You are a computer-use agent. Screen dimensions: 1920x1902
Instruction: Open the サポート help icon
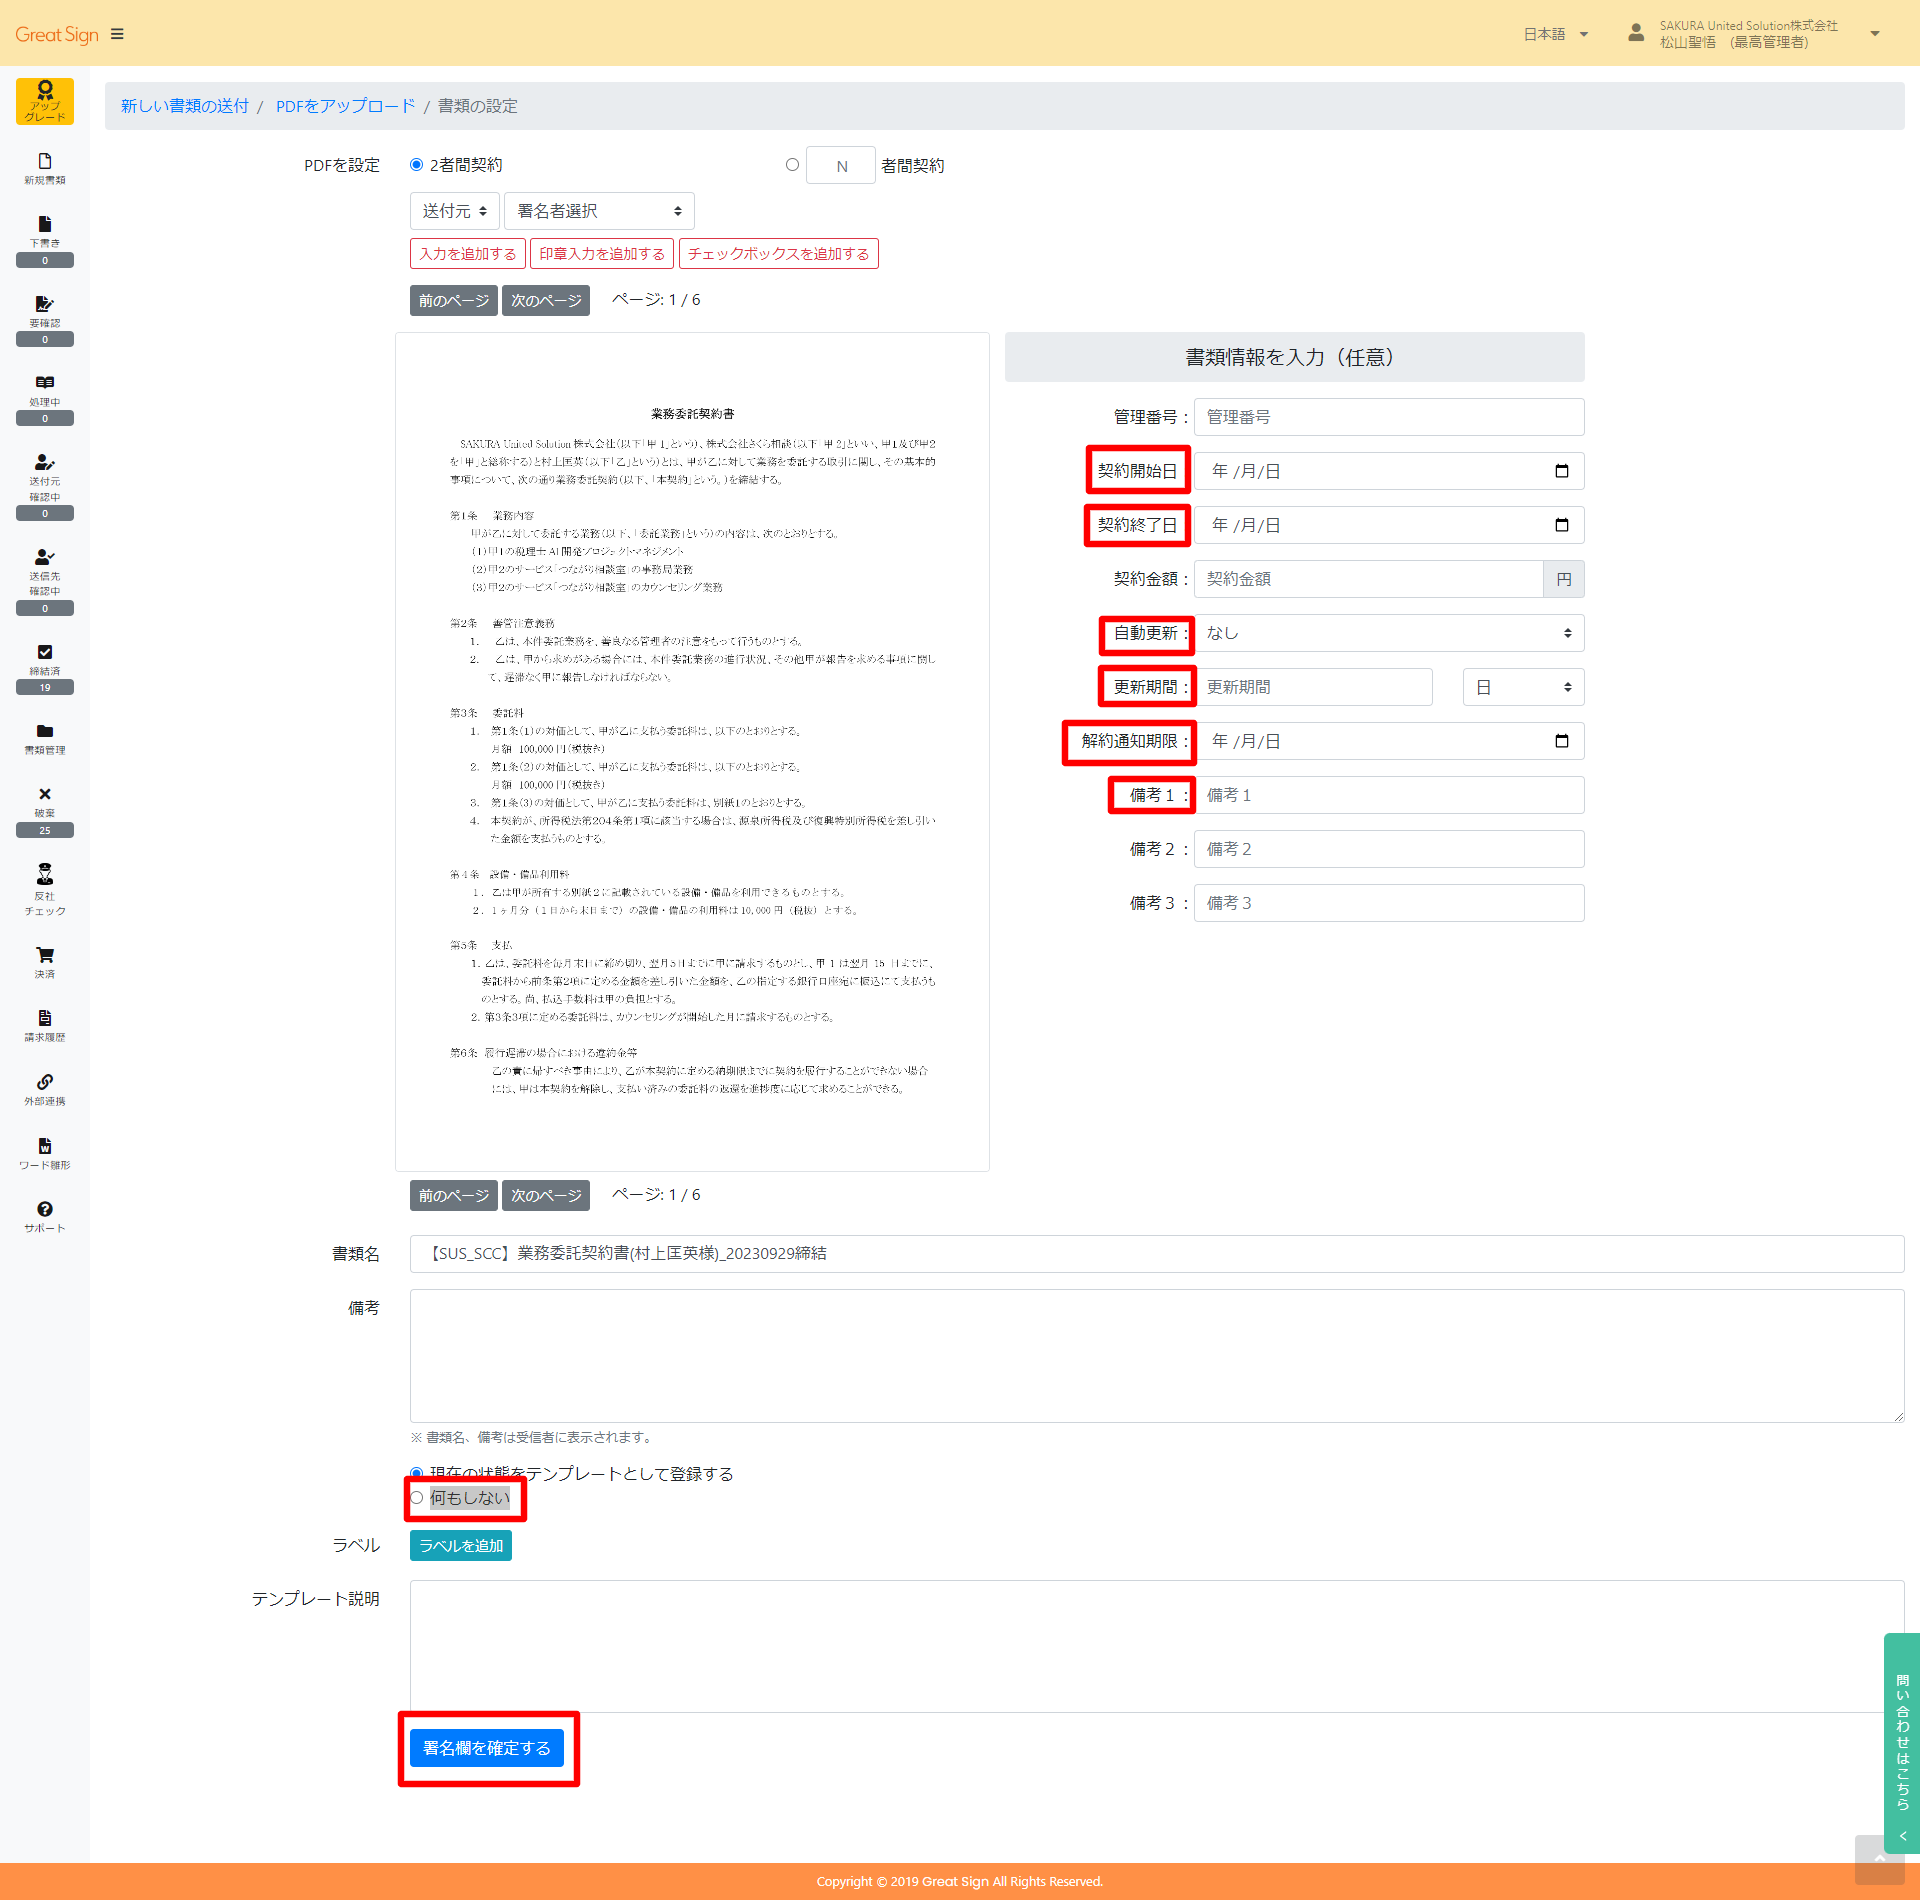tap(45, 1215)
